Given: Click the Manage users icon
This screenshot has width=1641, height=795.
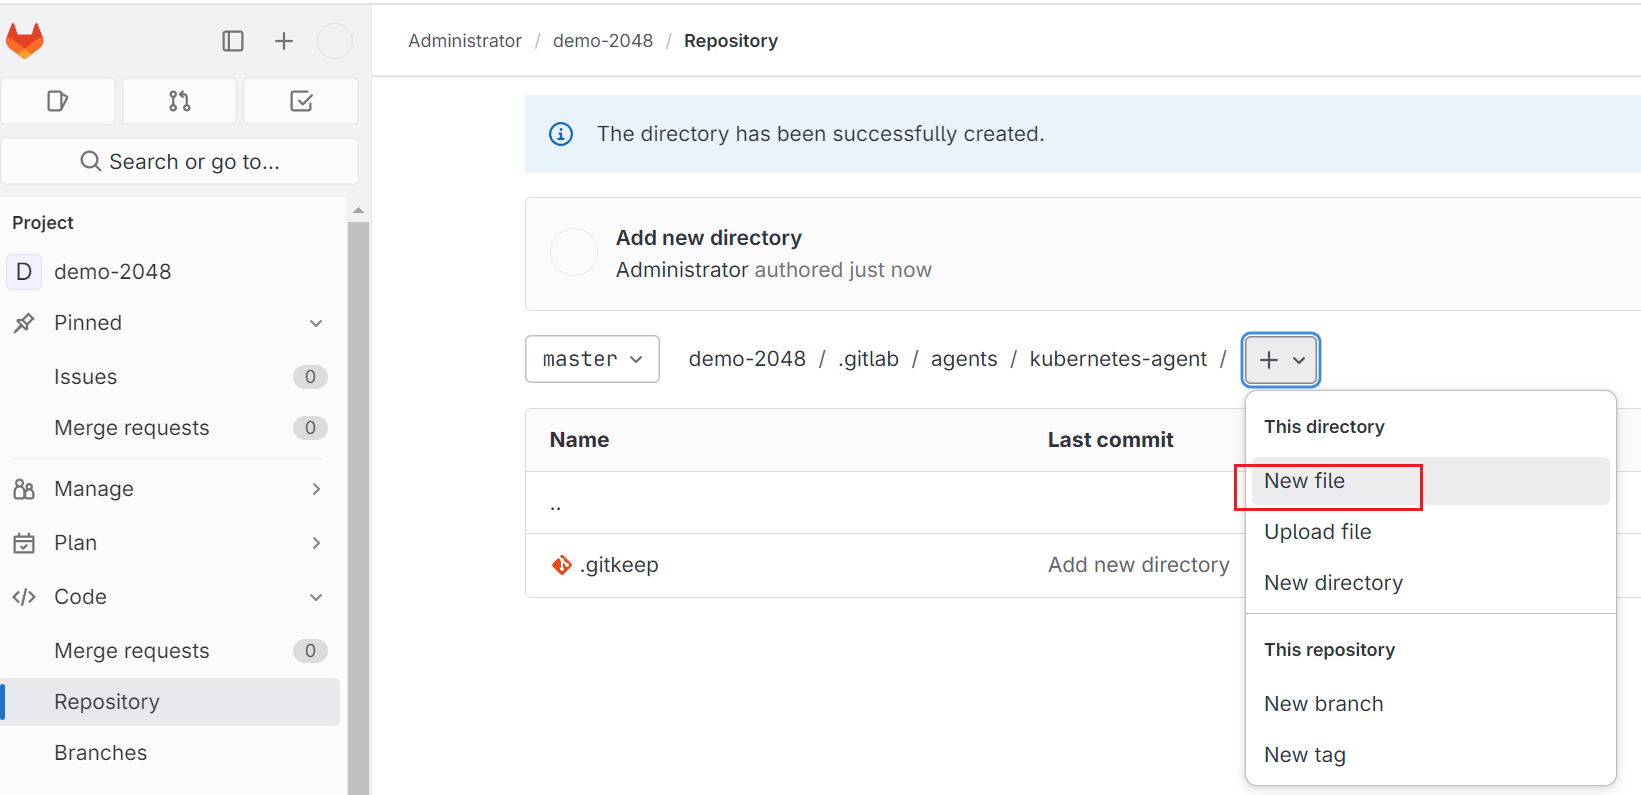Looking at the screenshot, I should (24, 489).
